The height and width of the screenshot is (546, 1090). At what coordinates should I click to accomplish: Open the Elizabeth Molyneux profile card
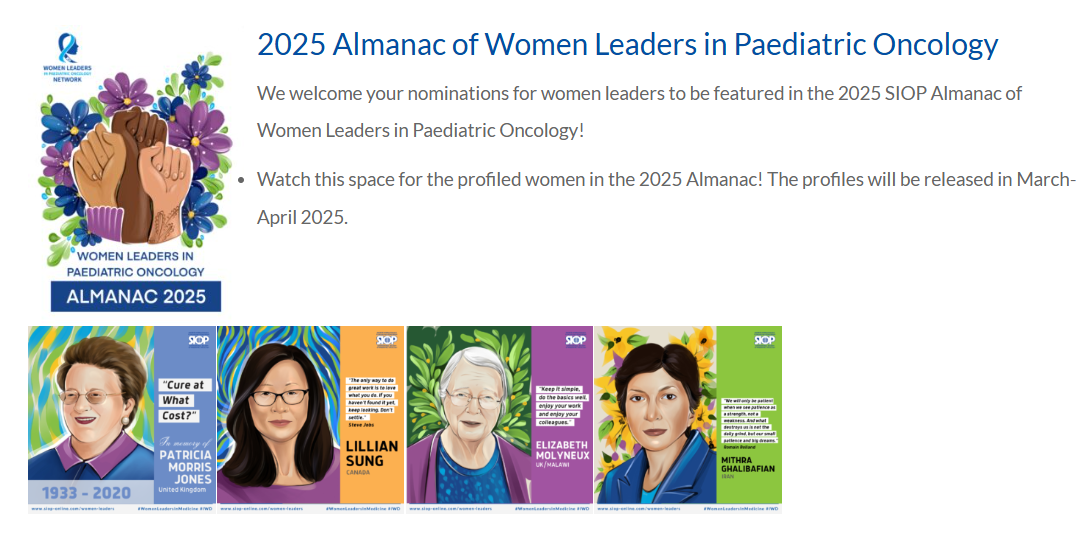pyautogui.click(x=499, y=418)
